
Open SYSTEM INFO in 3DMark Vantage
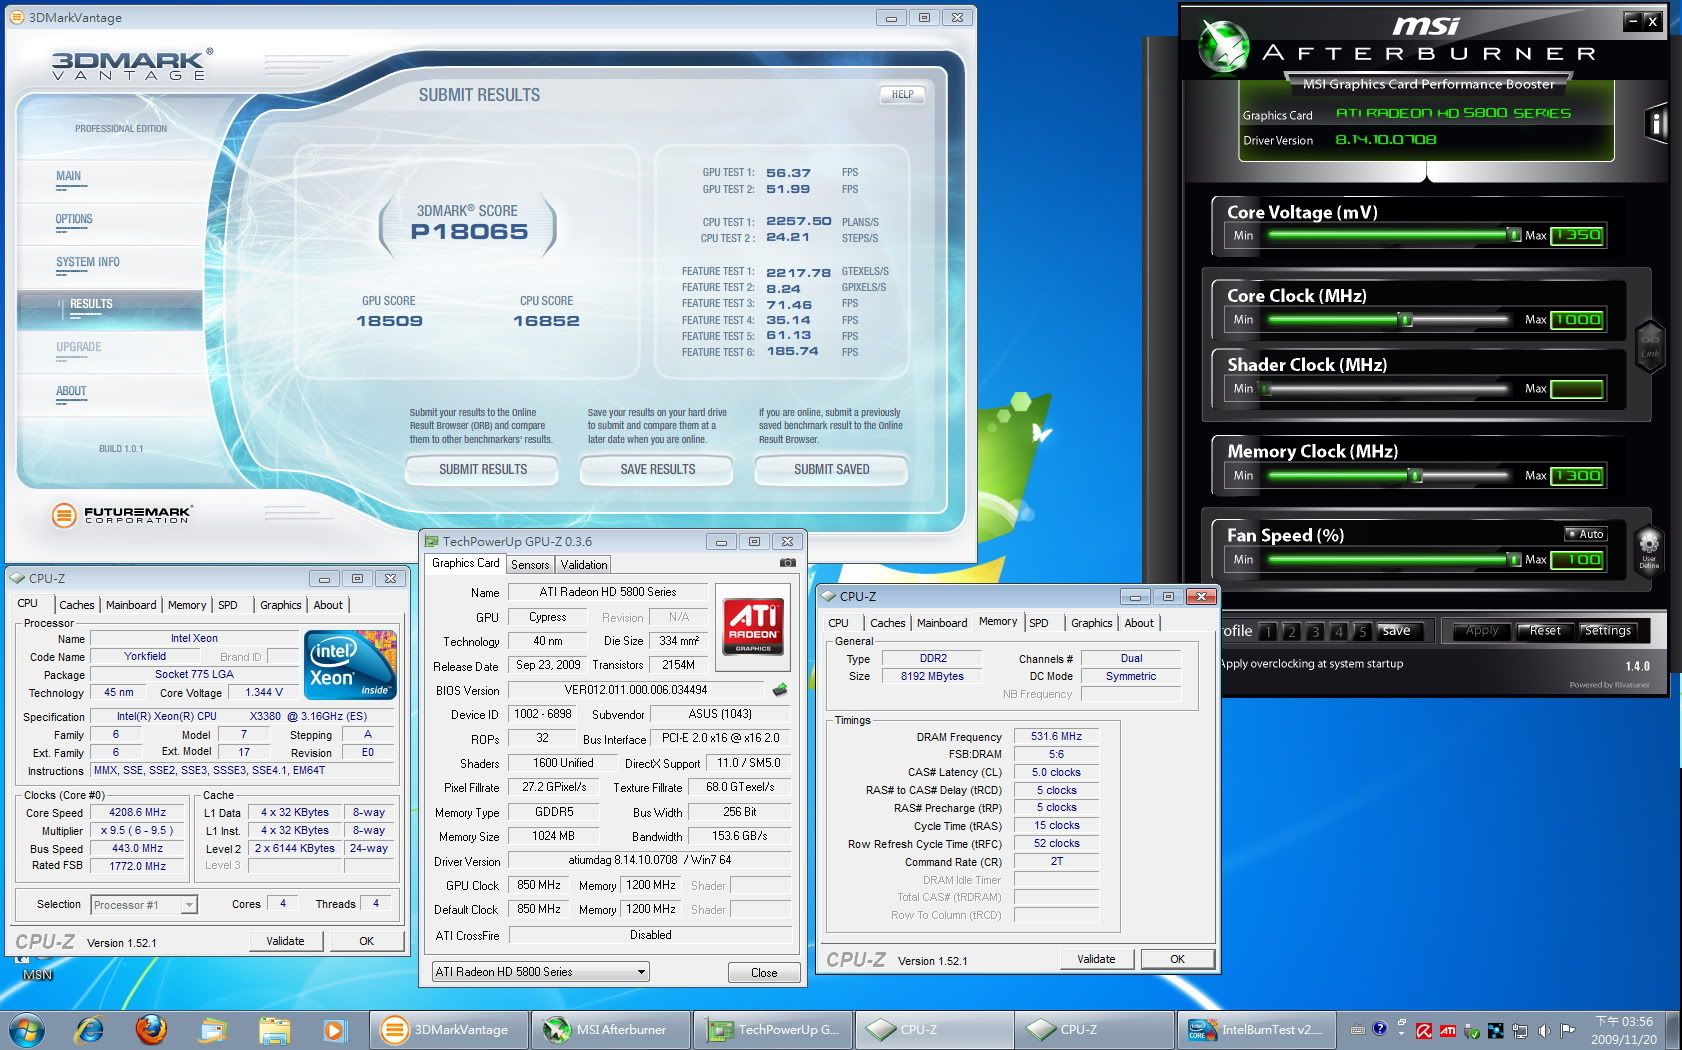coord(88,262)
